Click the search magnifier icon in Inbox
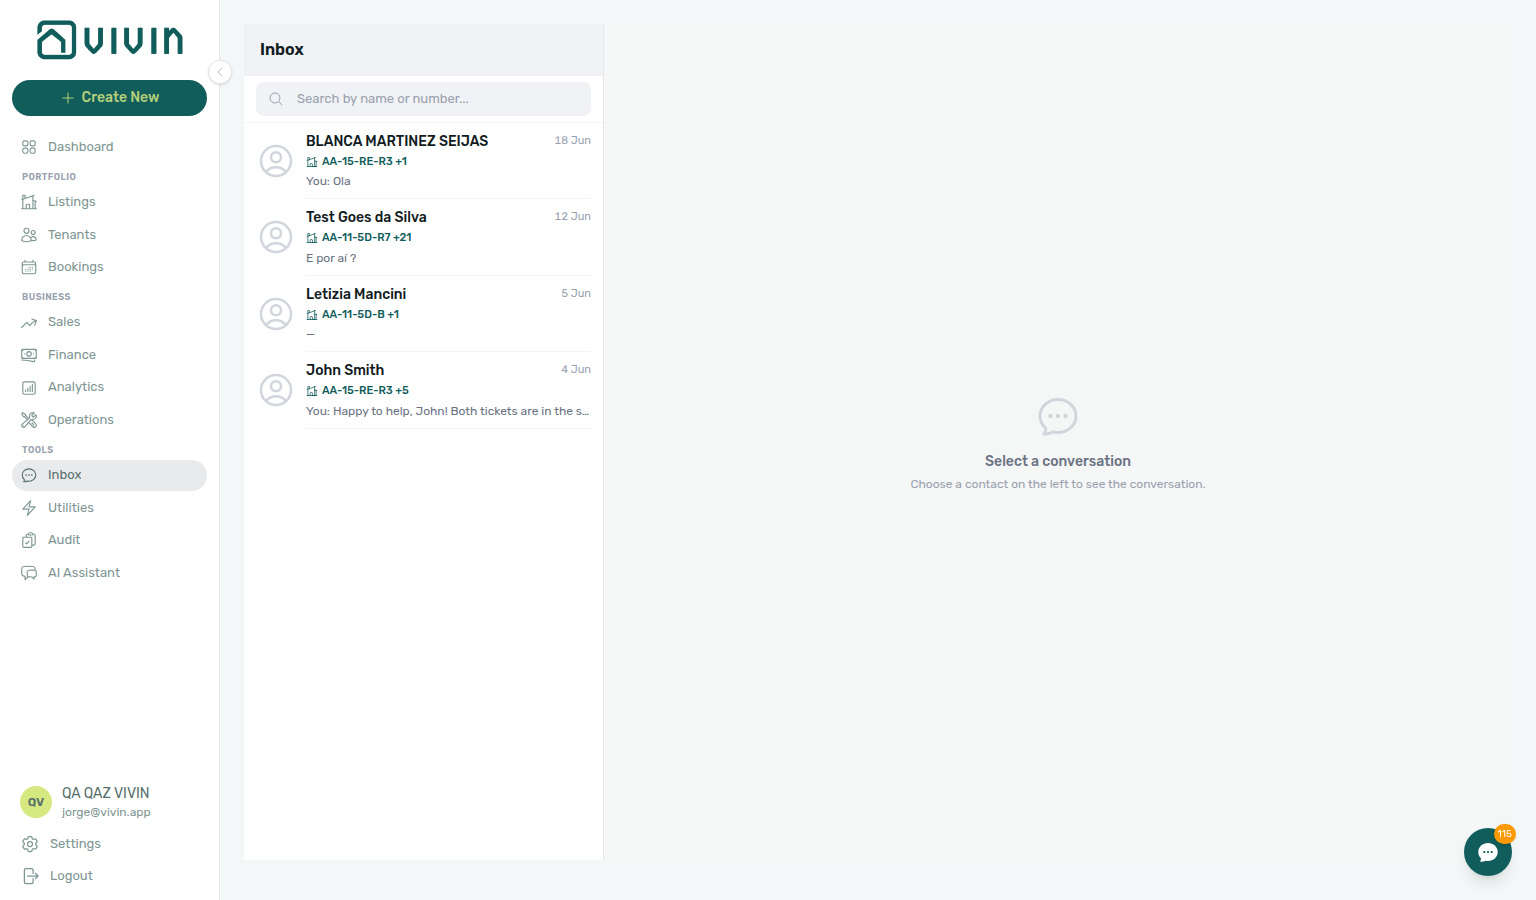The width and height of the screenshot is (1536, 900). [276, 99]
